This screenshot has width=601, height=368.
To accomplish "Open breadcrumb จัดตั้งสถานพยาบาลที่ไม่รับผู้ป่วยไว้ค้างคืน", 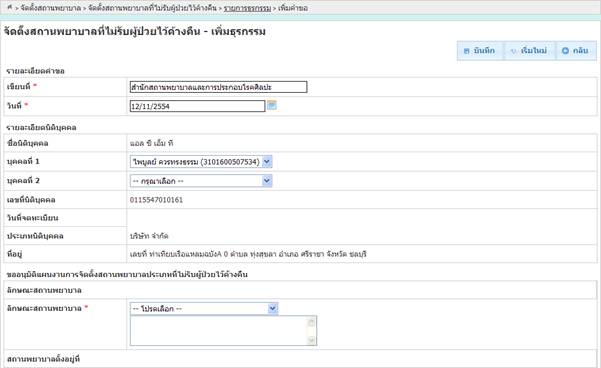I will coord(153,8).
